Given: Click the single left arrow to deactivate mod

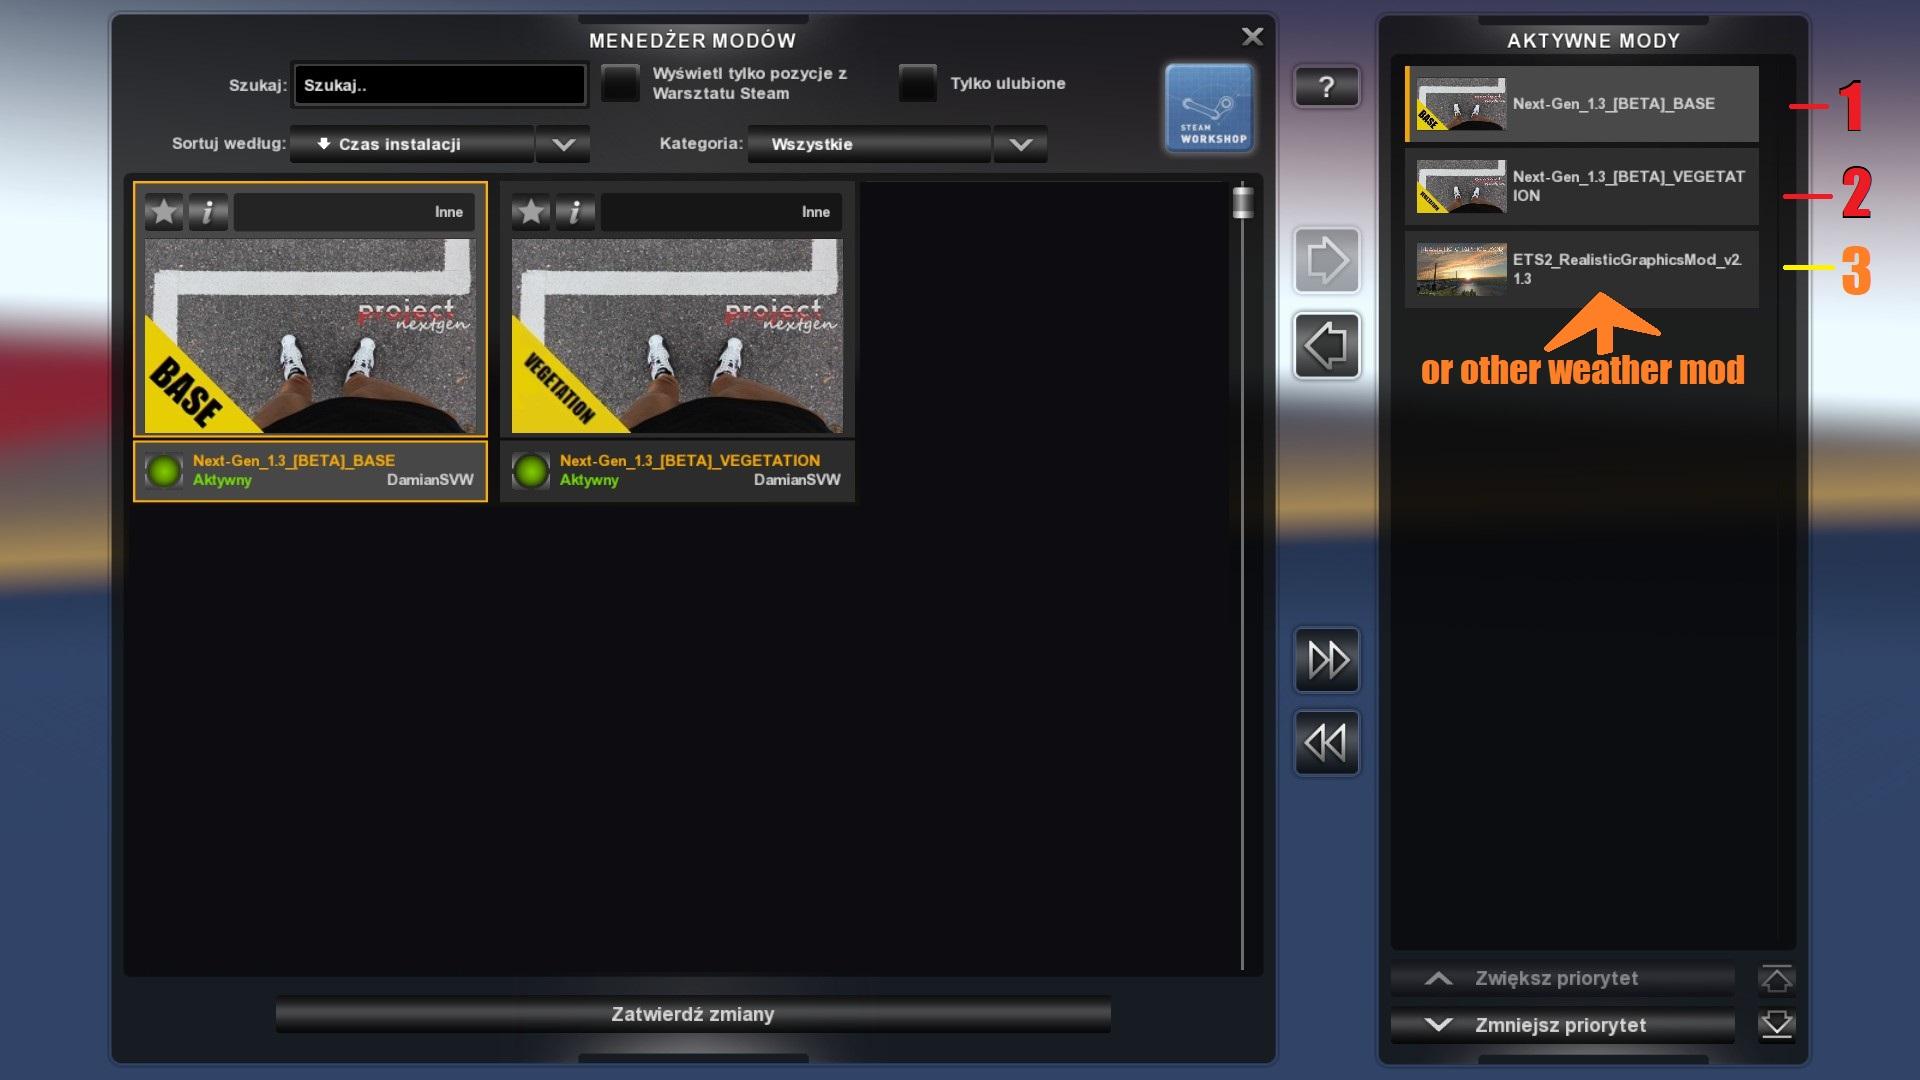Looking at the screenshot, I should pos(1326,346).
